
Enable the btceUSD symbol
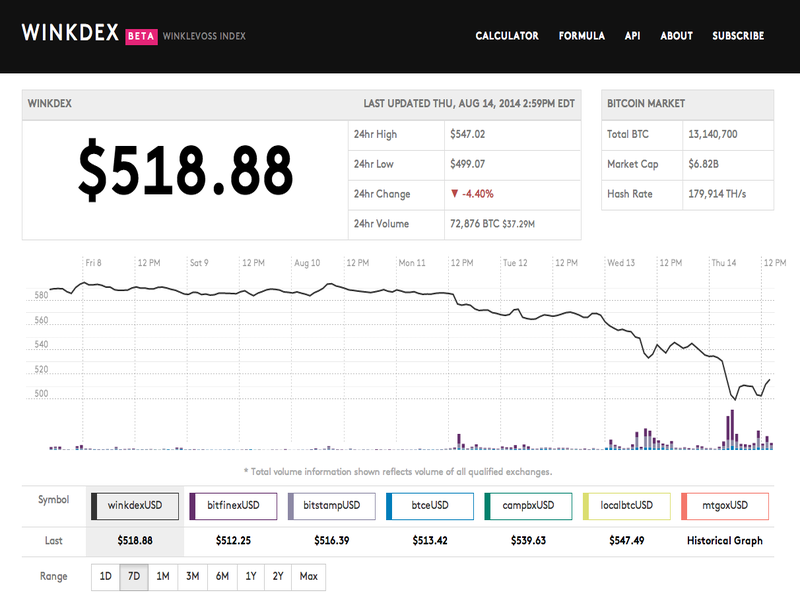coord(429,506)
